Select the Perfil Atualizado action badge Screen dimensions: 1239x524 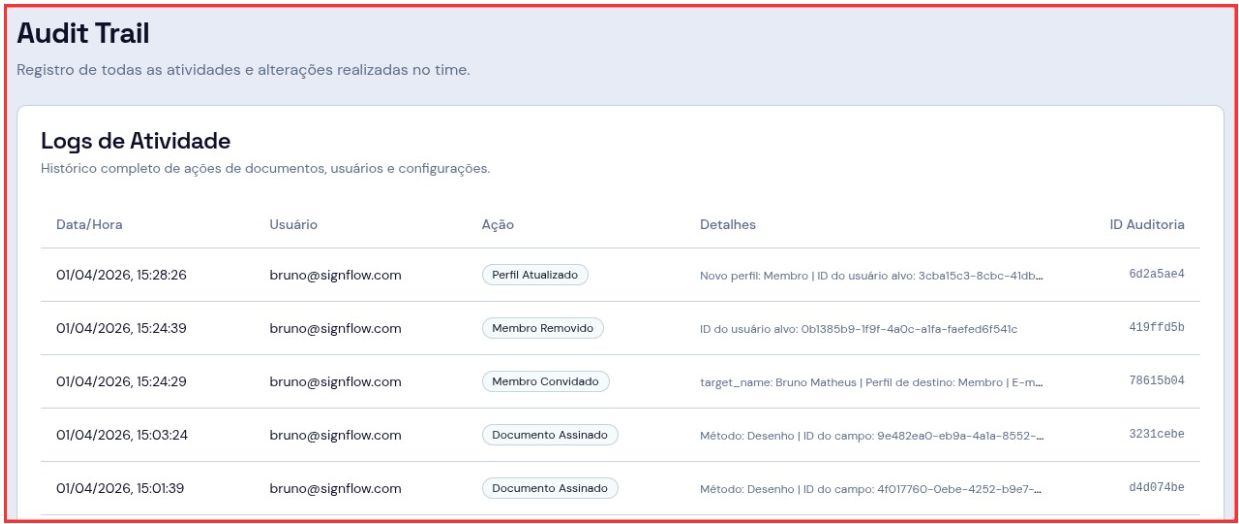click(x=535, y=275)
